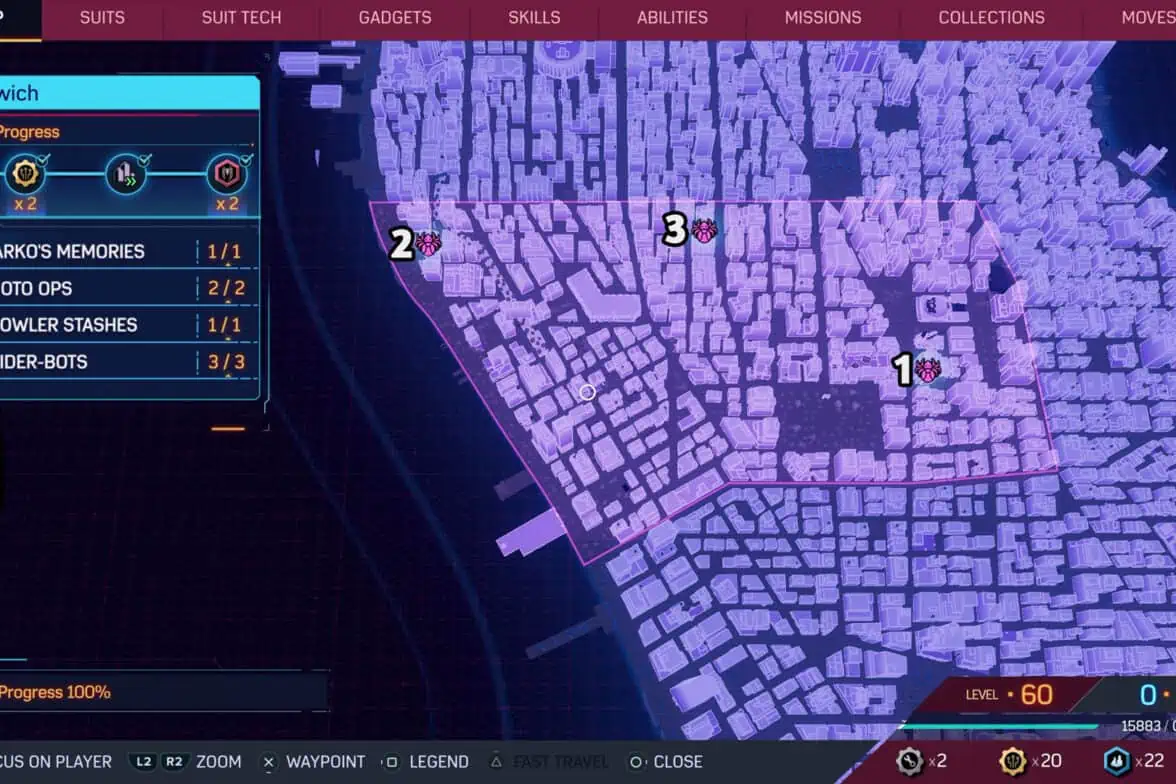Click the square button legend icon
The image size is (1176, 784).
coord(392,761)
